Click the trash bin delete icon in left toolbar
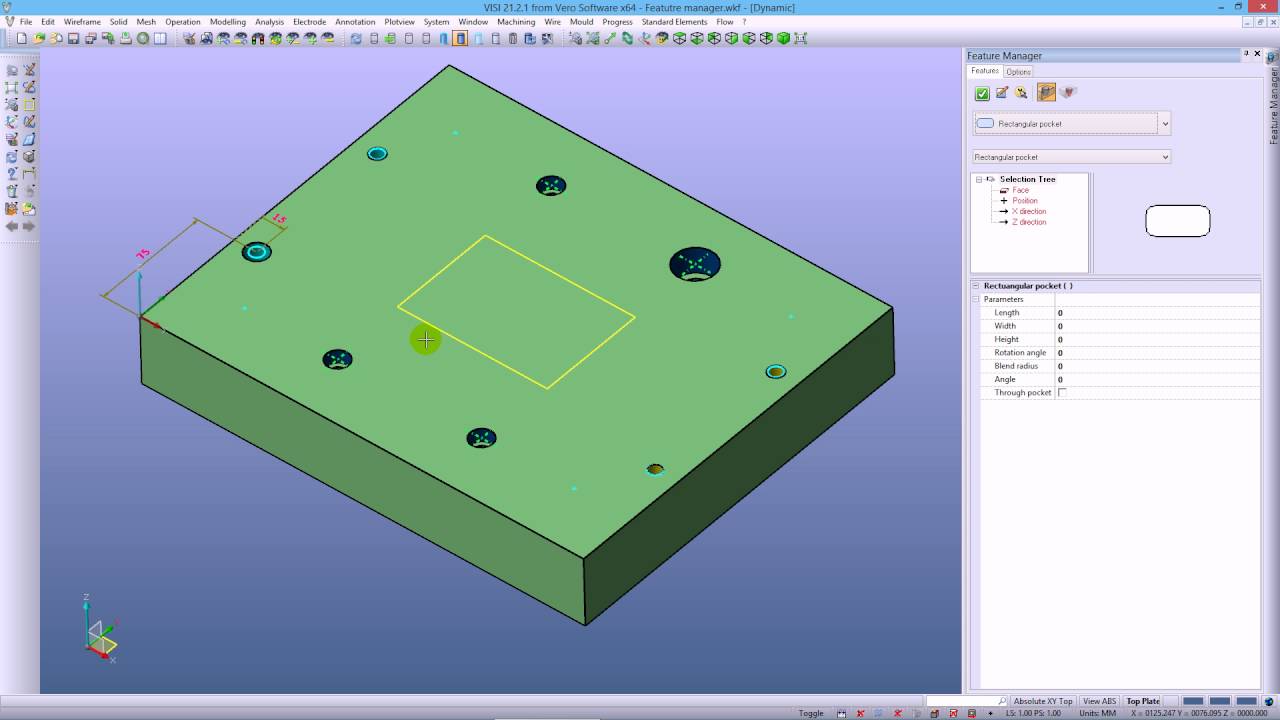1280x720 pixels. (x=12, y=191)
